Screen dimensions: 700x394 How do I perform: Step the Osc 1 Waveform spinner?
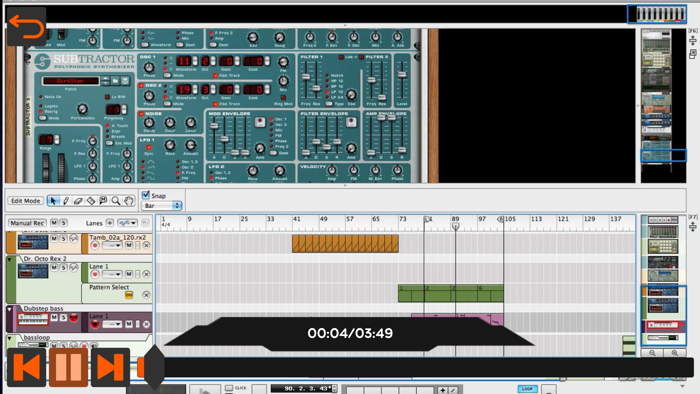click(195, 61)
